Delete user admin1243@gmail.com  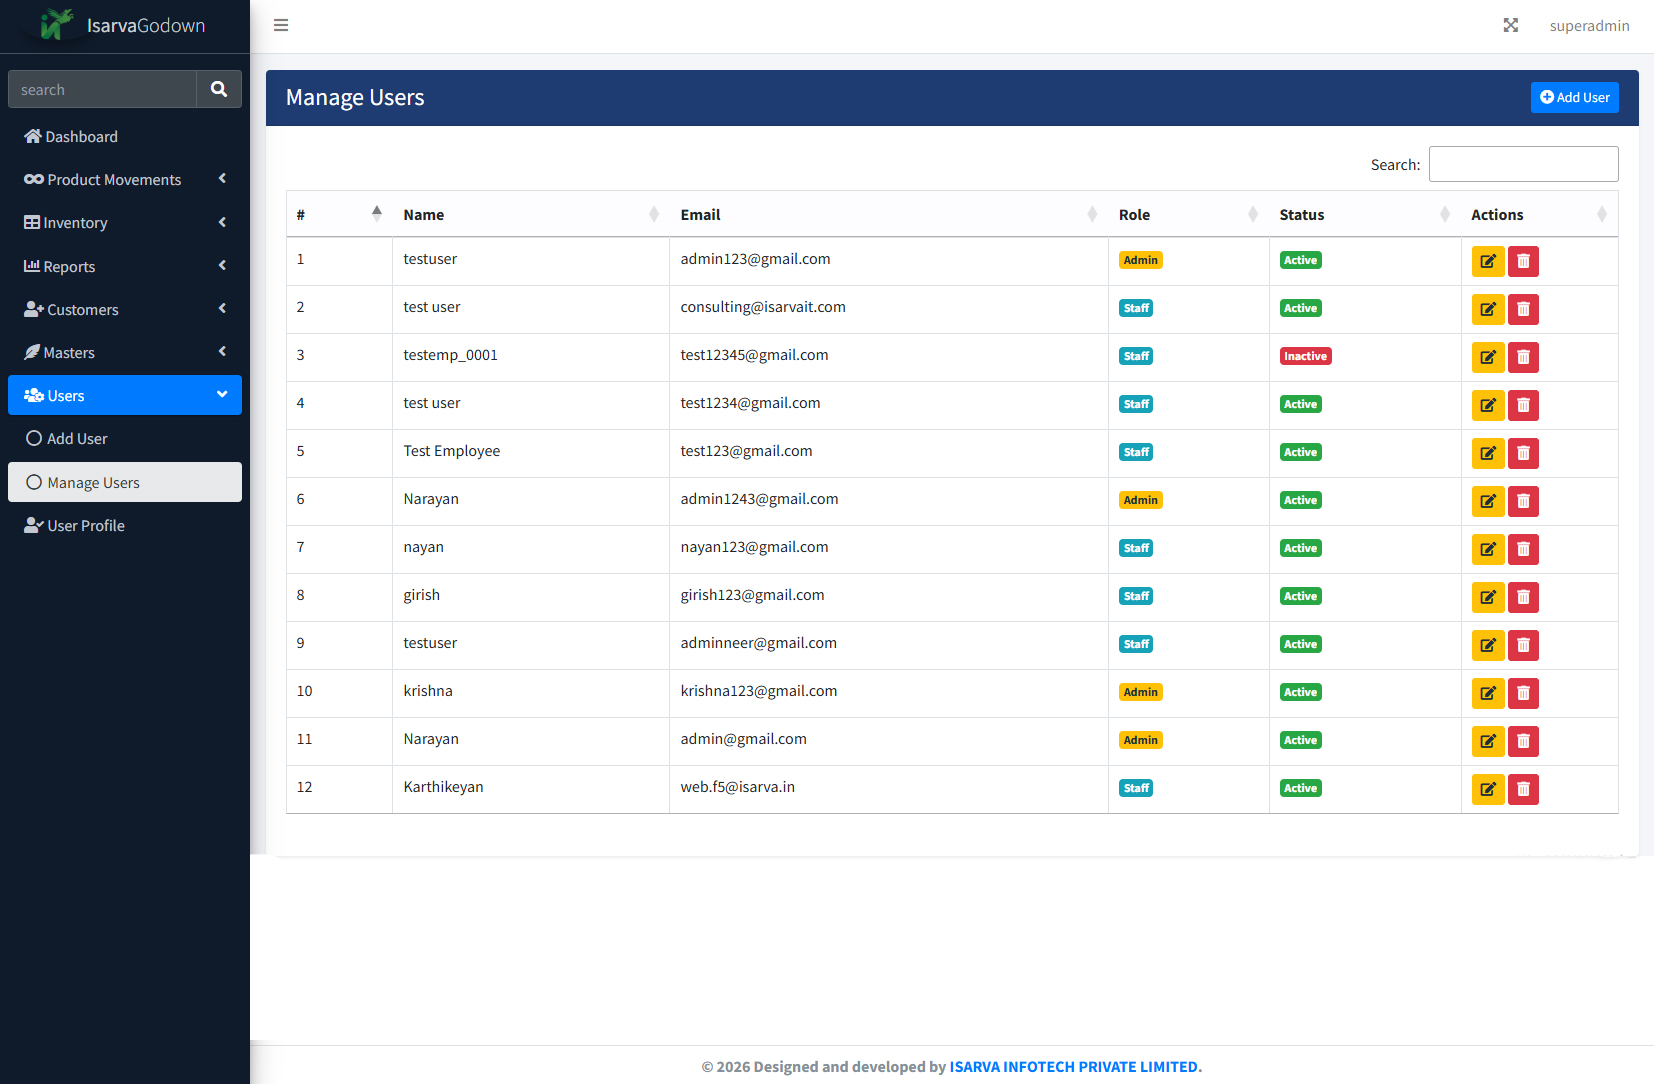point(1523,501)
